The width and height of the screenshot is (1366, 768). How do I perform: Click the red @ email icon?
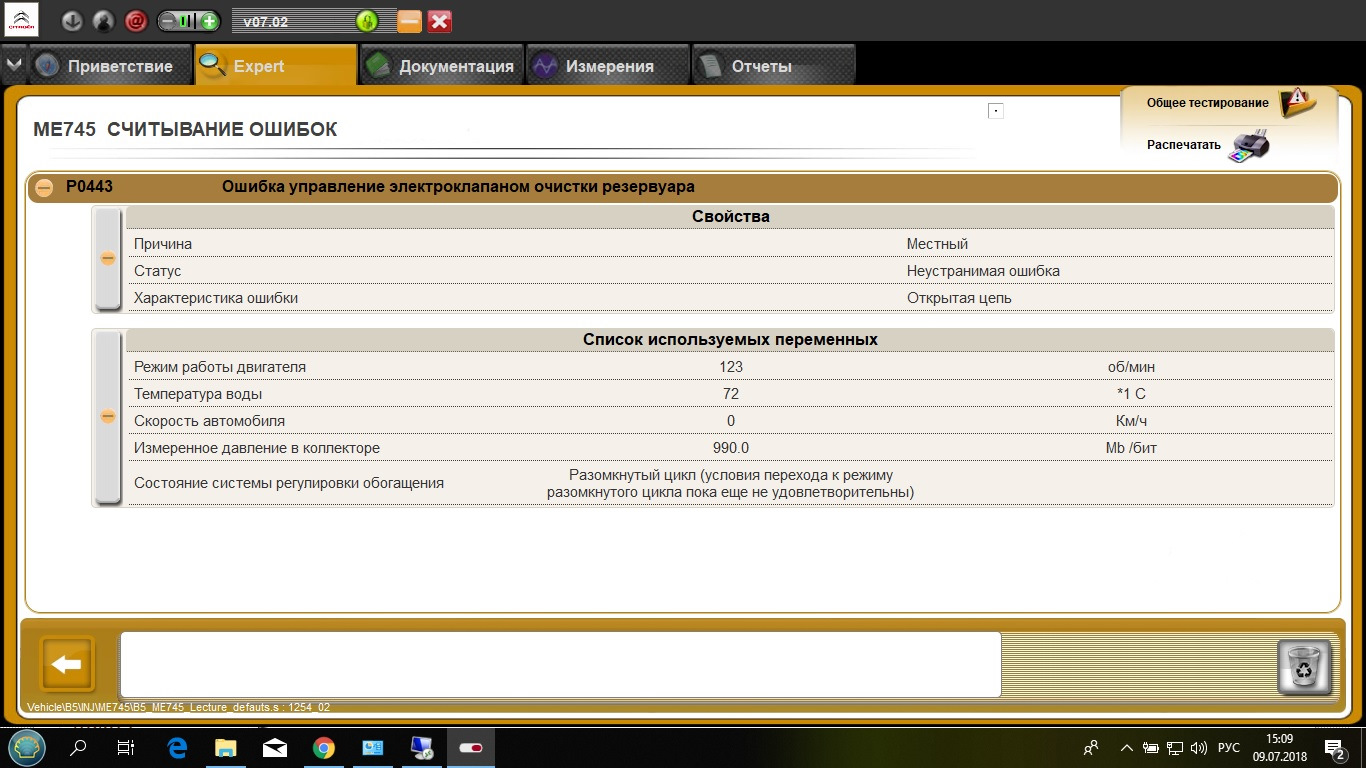pos(136,21)
